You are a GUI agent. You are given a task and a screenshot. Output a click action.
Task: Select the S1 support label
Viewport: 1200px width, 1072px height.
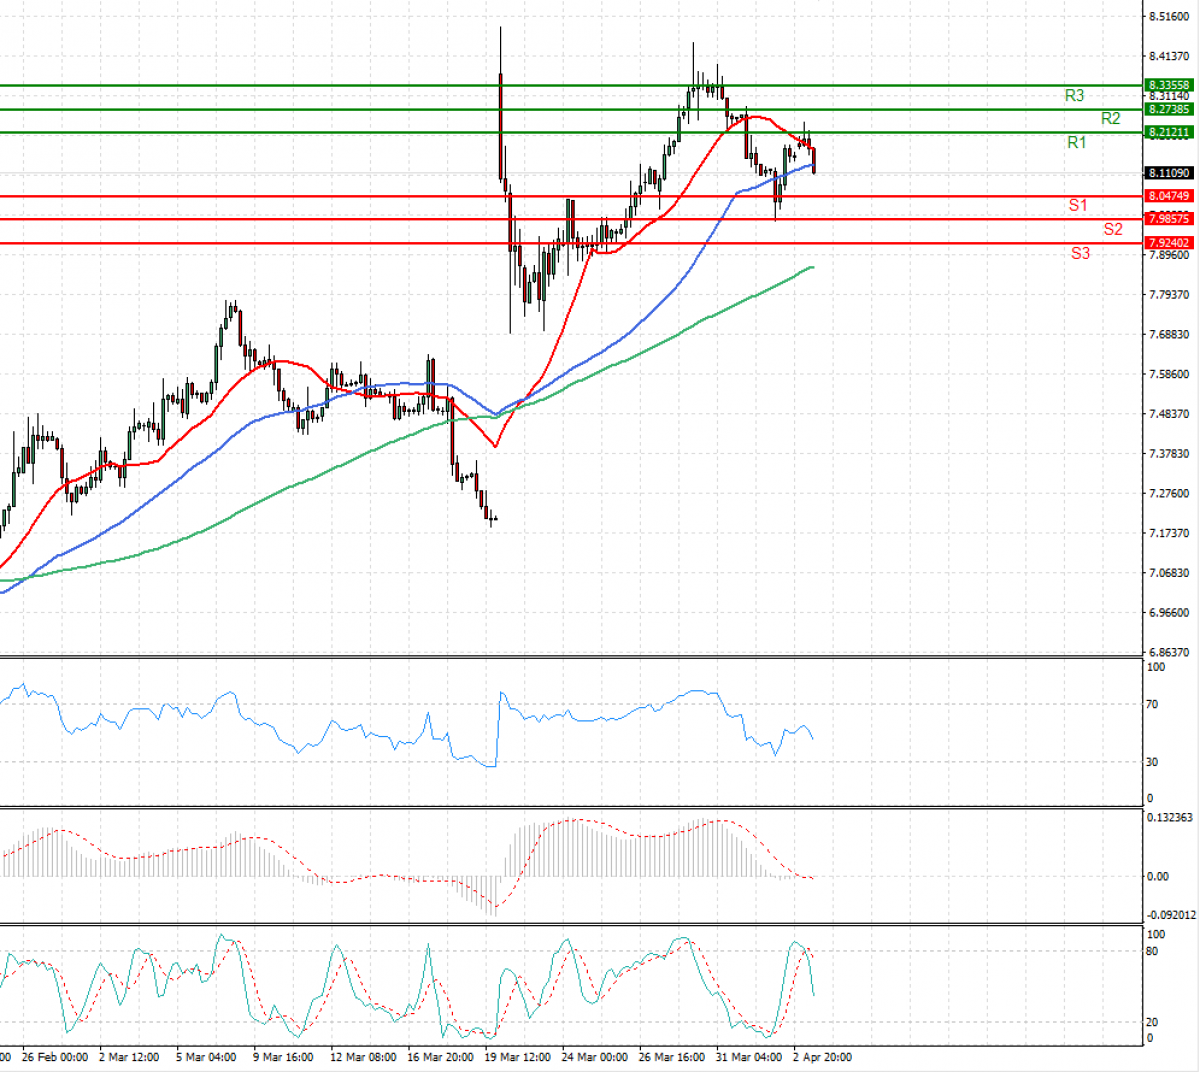click(x=1077, y=205)
